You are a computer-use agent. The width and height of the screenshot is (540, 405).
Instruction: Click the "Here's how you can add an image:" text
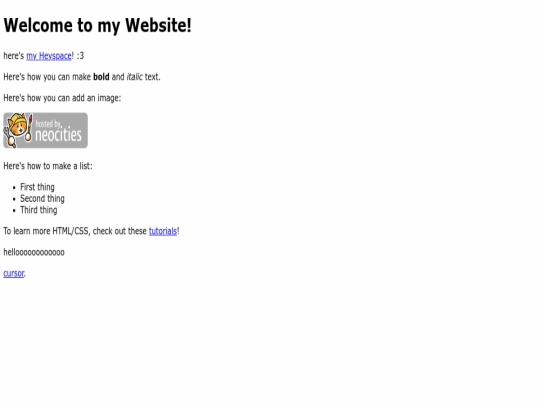(62, 98)
